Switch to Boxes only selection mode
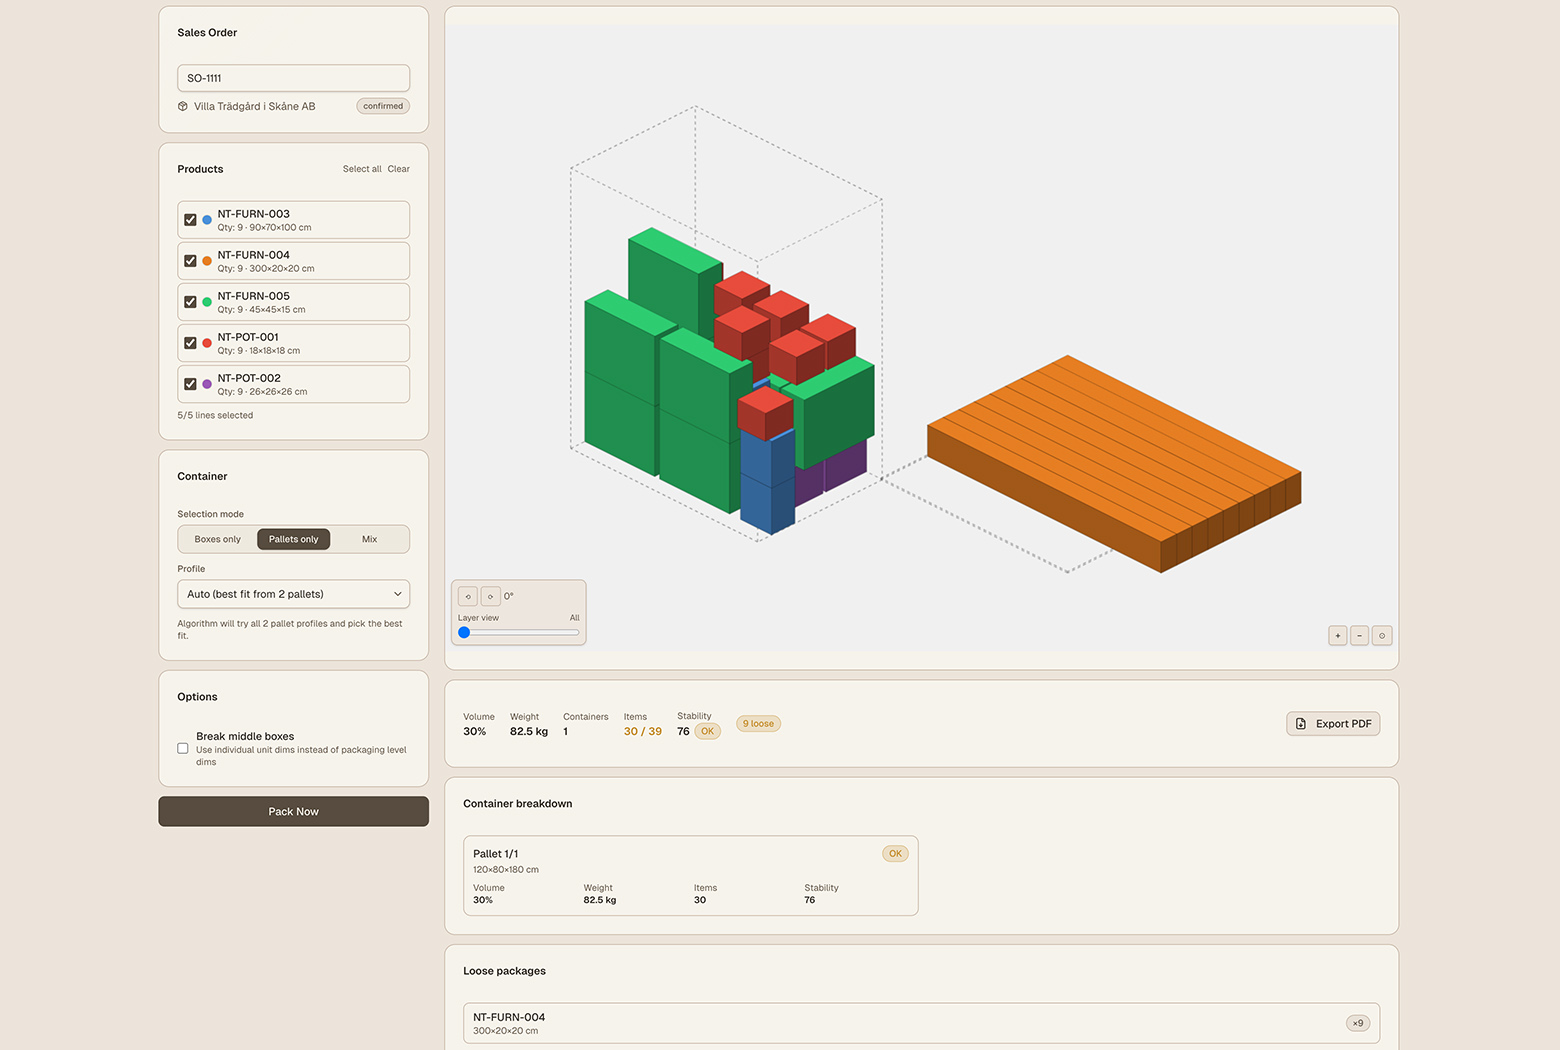This screenshot has width=1560, height=1050. [216, 539]
